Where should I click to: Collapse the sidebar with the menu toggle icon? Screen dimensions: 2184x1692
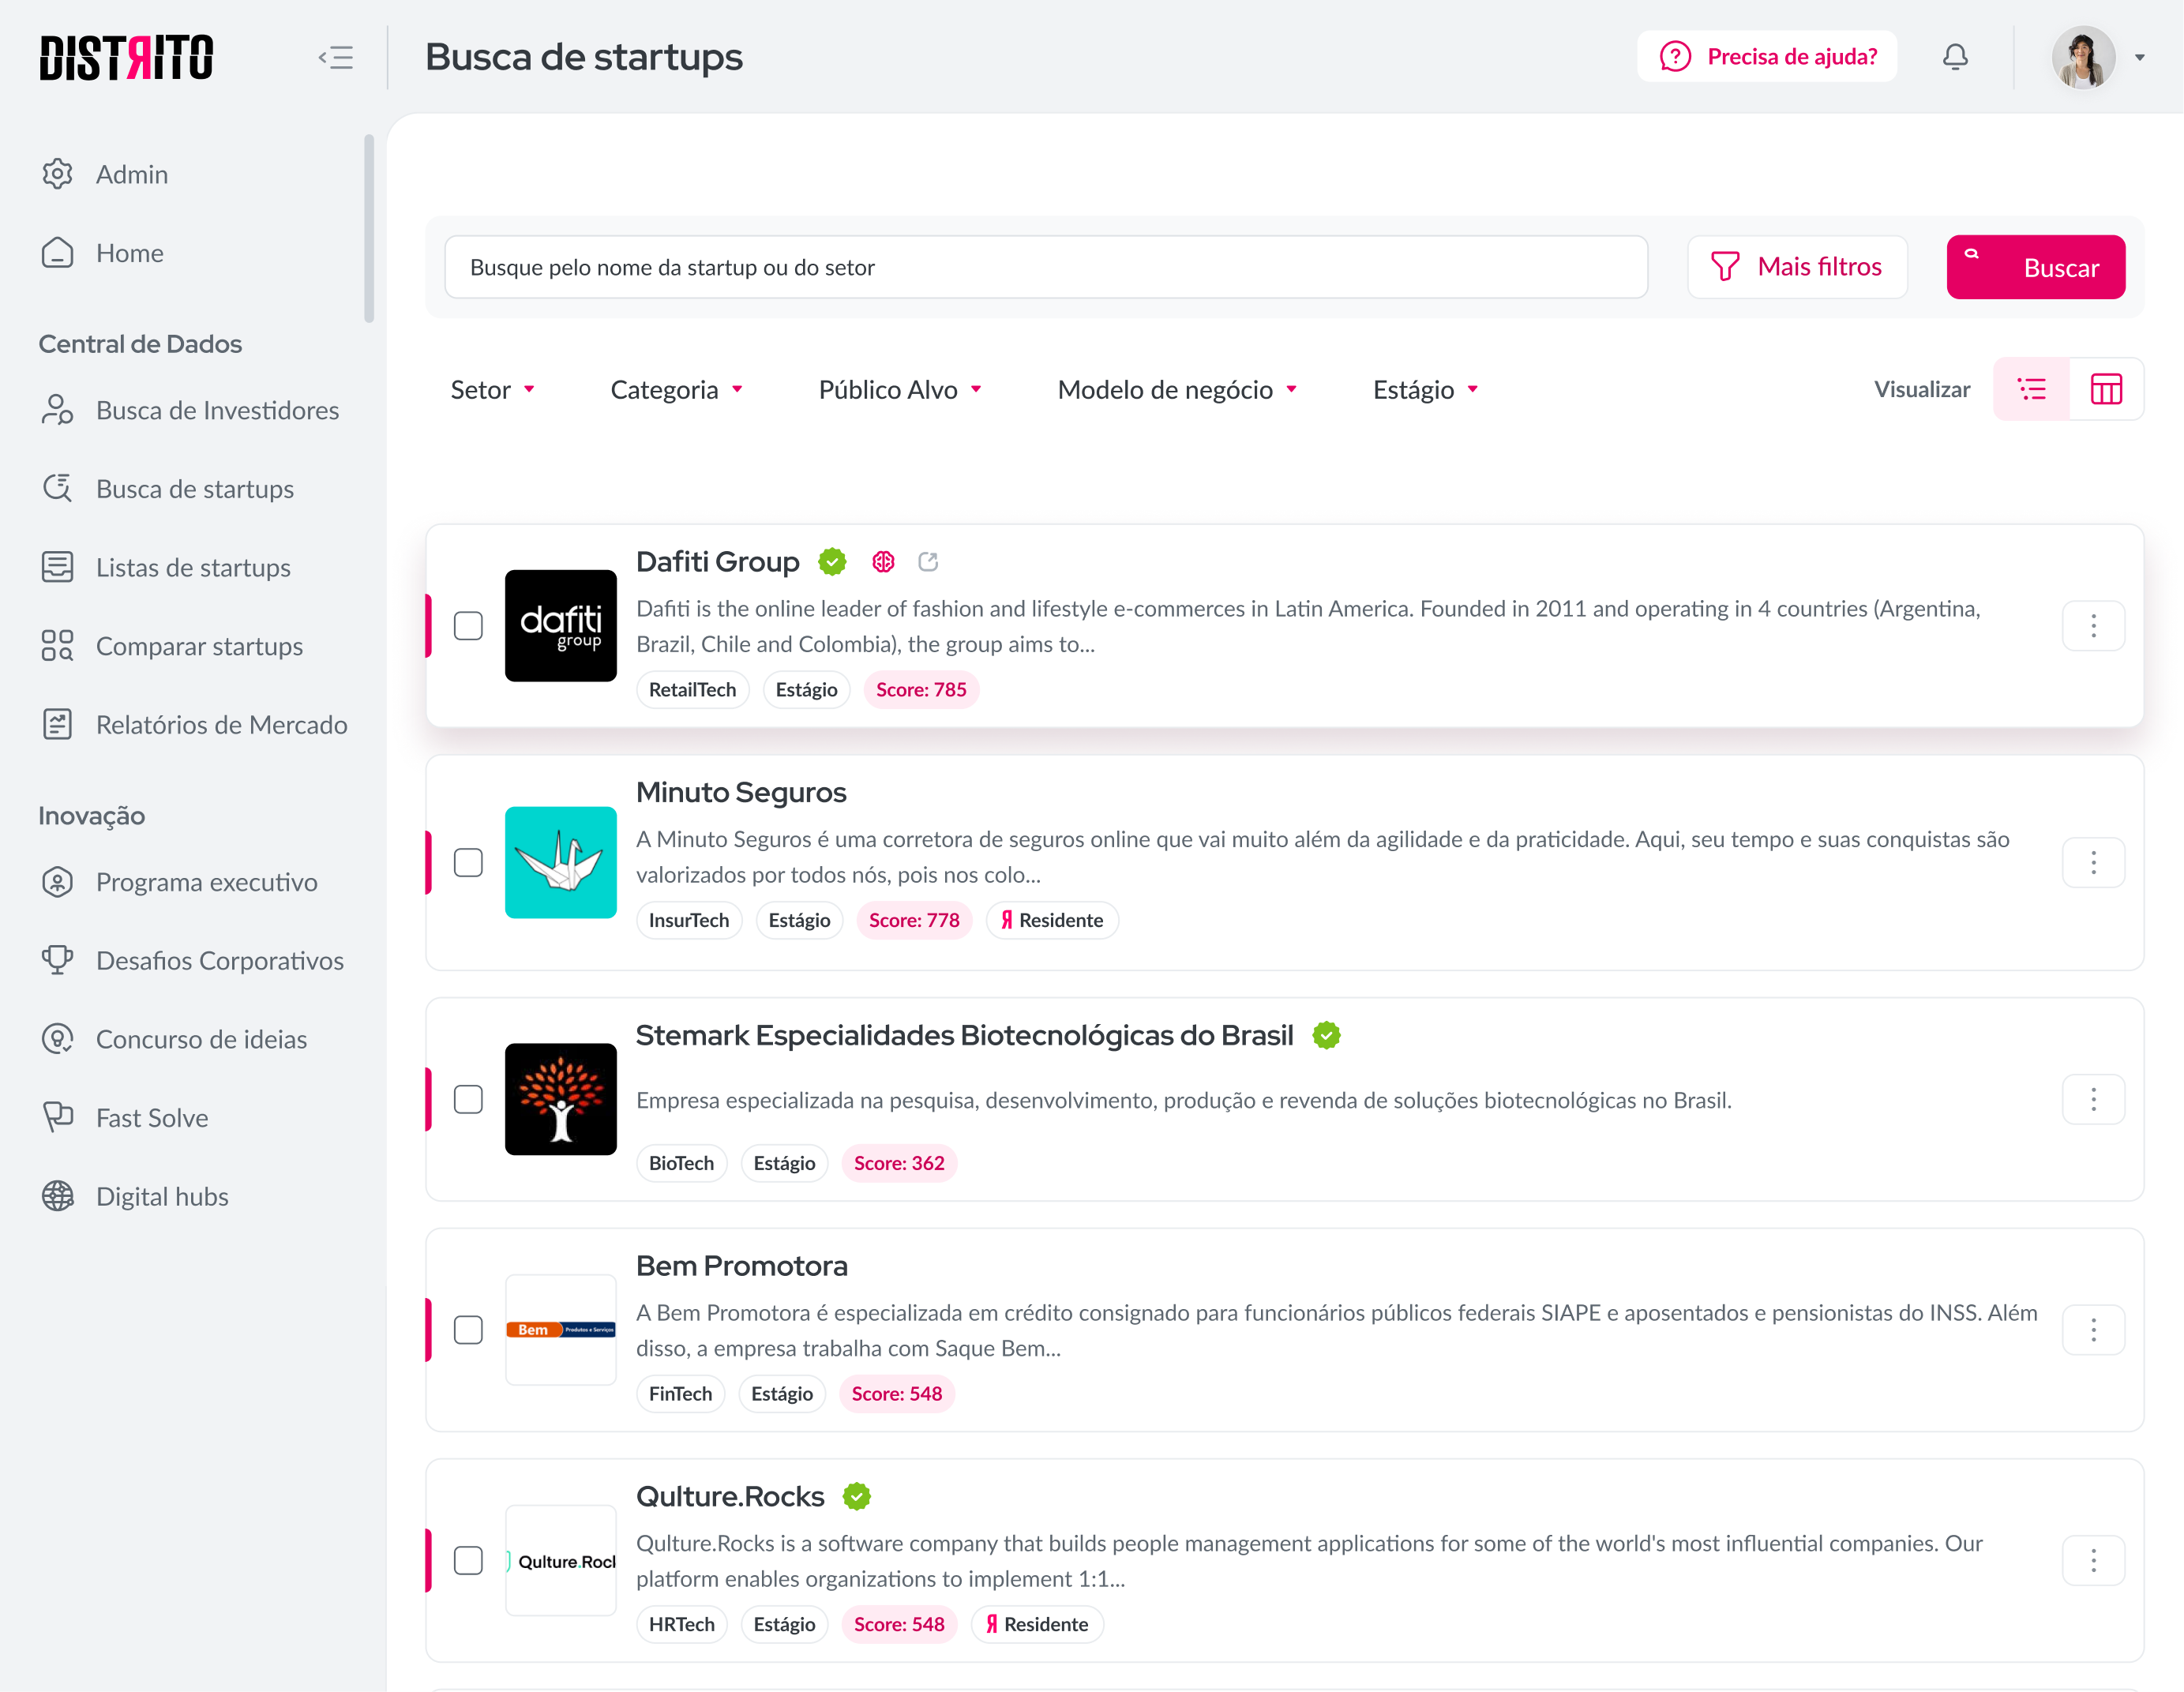(x=336, y=57)
